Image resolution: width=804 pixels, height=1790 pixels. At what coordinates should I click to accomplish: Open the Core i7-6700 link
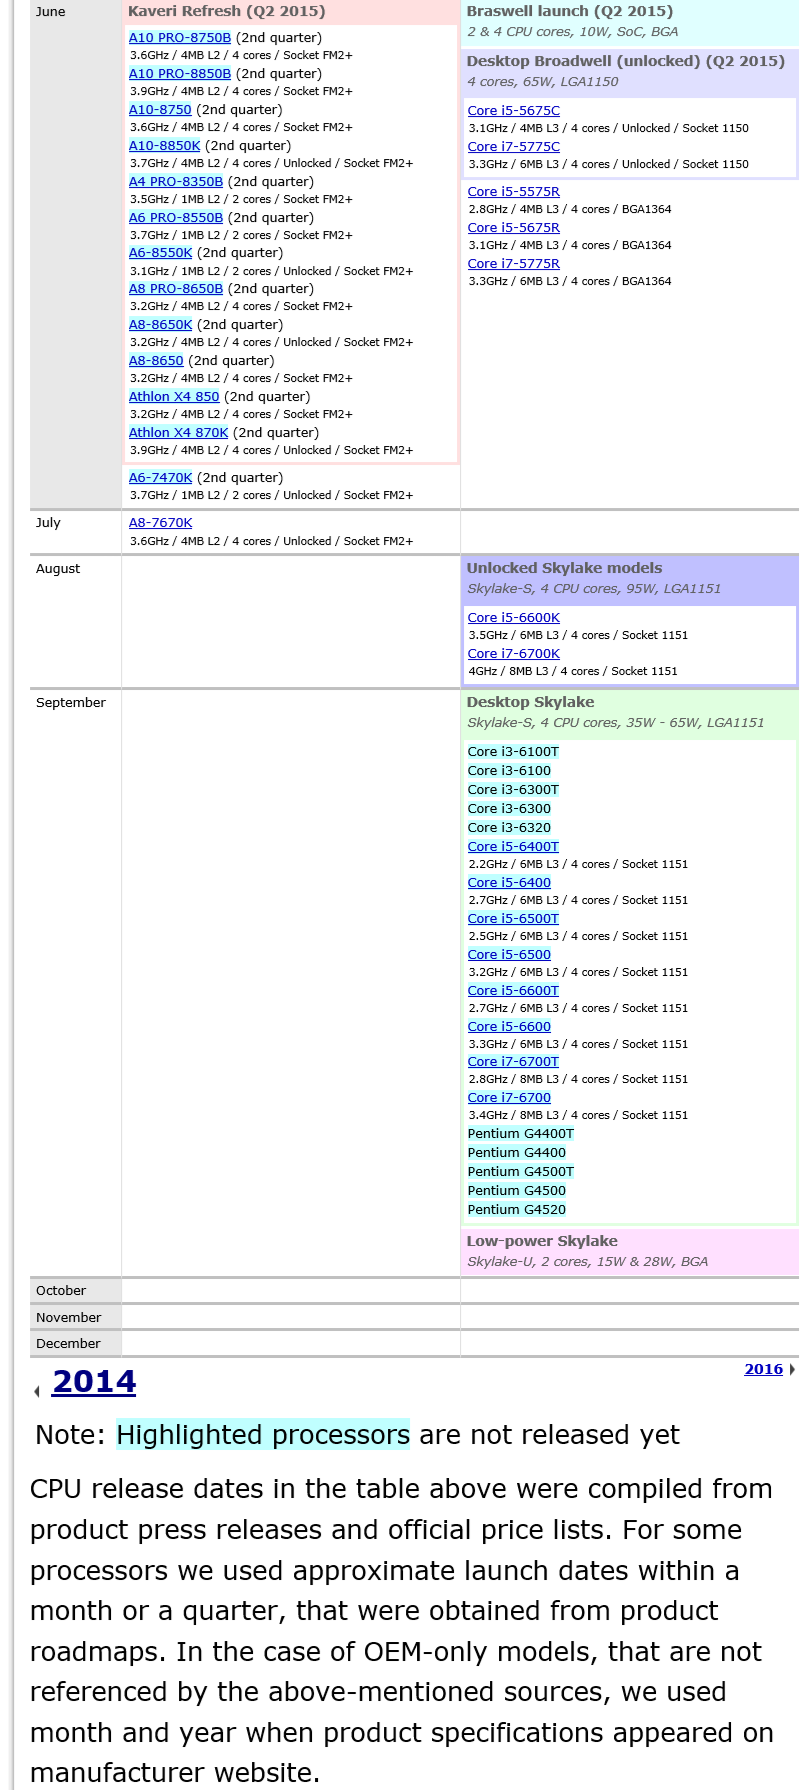click(x=510, y=1098)
